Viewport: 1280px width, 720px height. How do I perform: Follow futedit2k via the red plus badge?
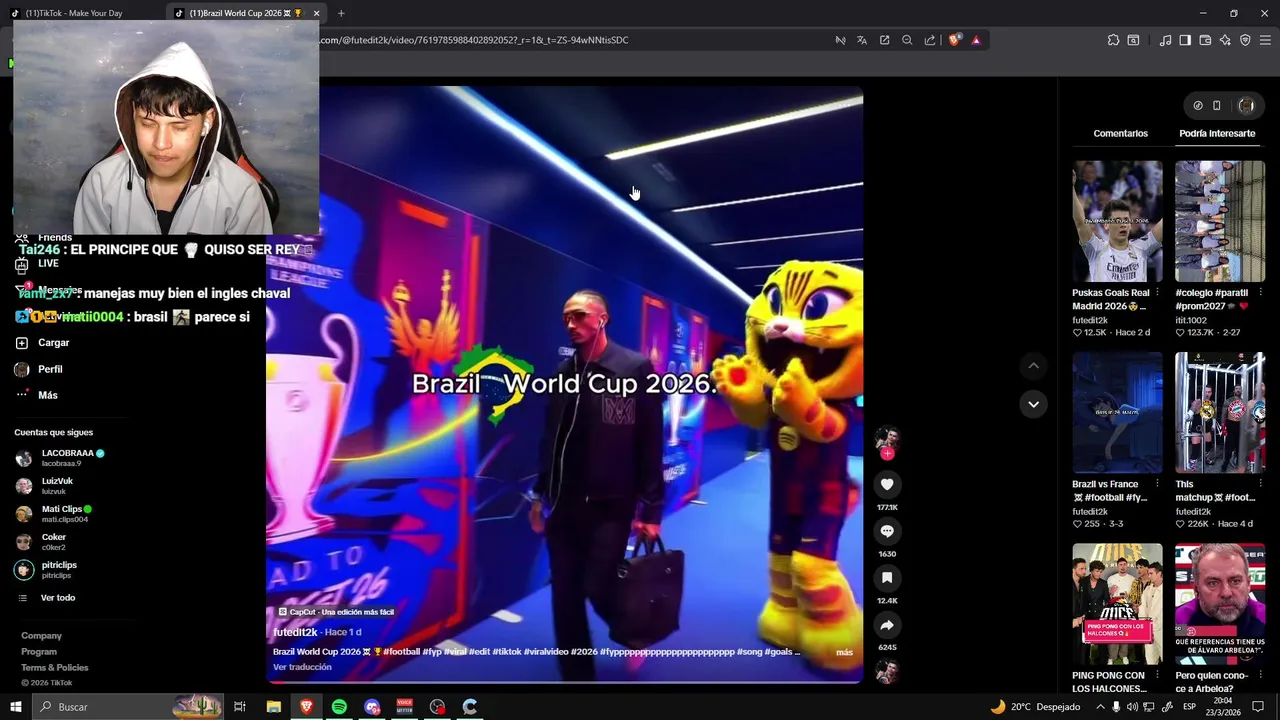tap(887, 454)
